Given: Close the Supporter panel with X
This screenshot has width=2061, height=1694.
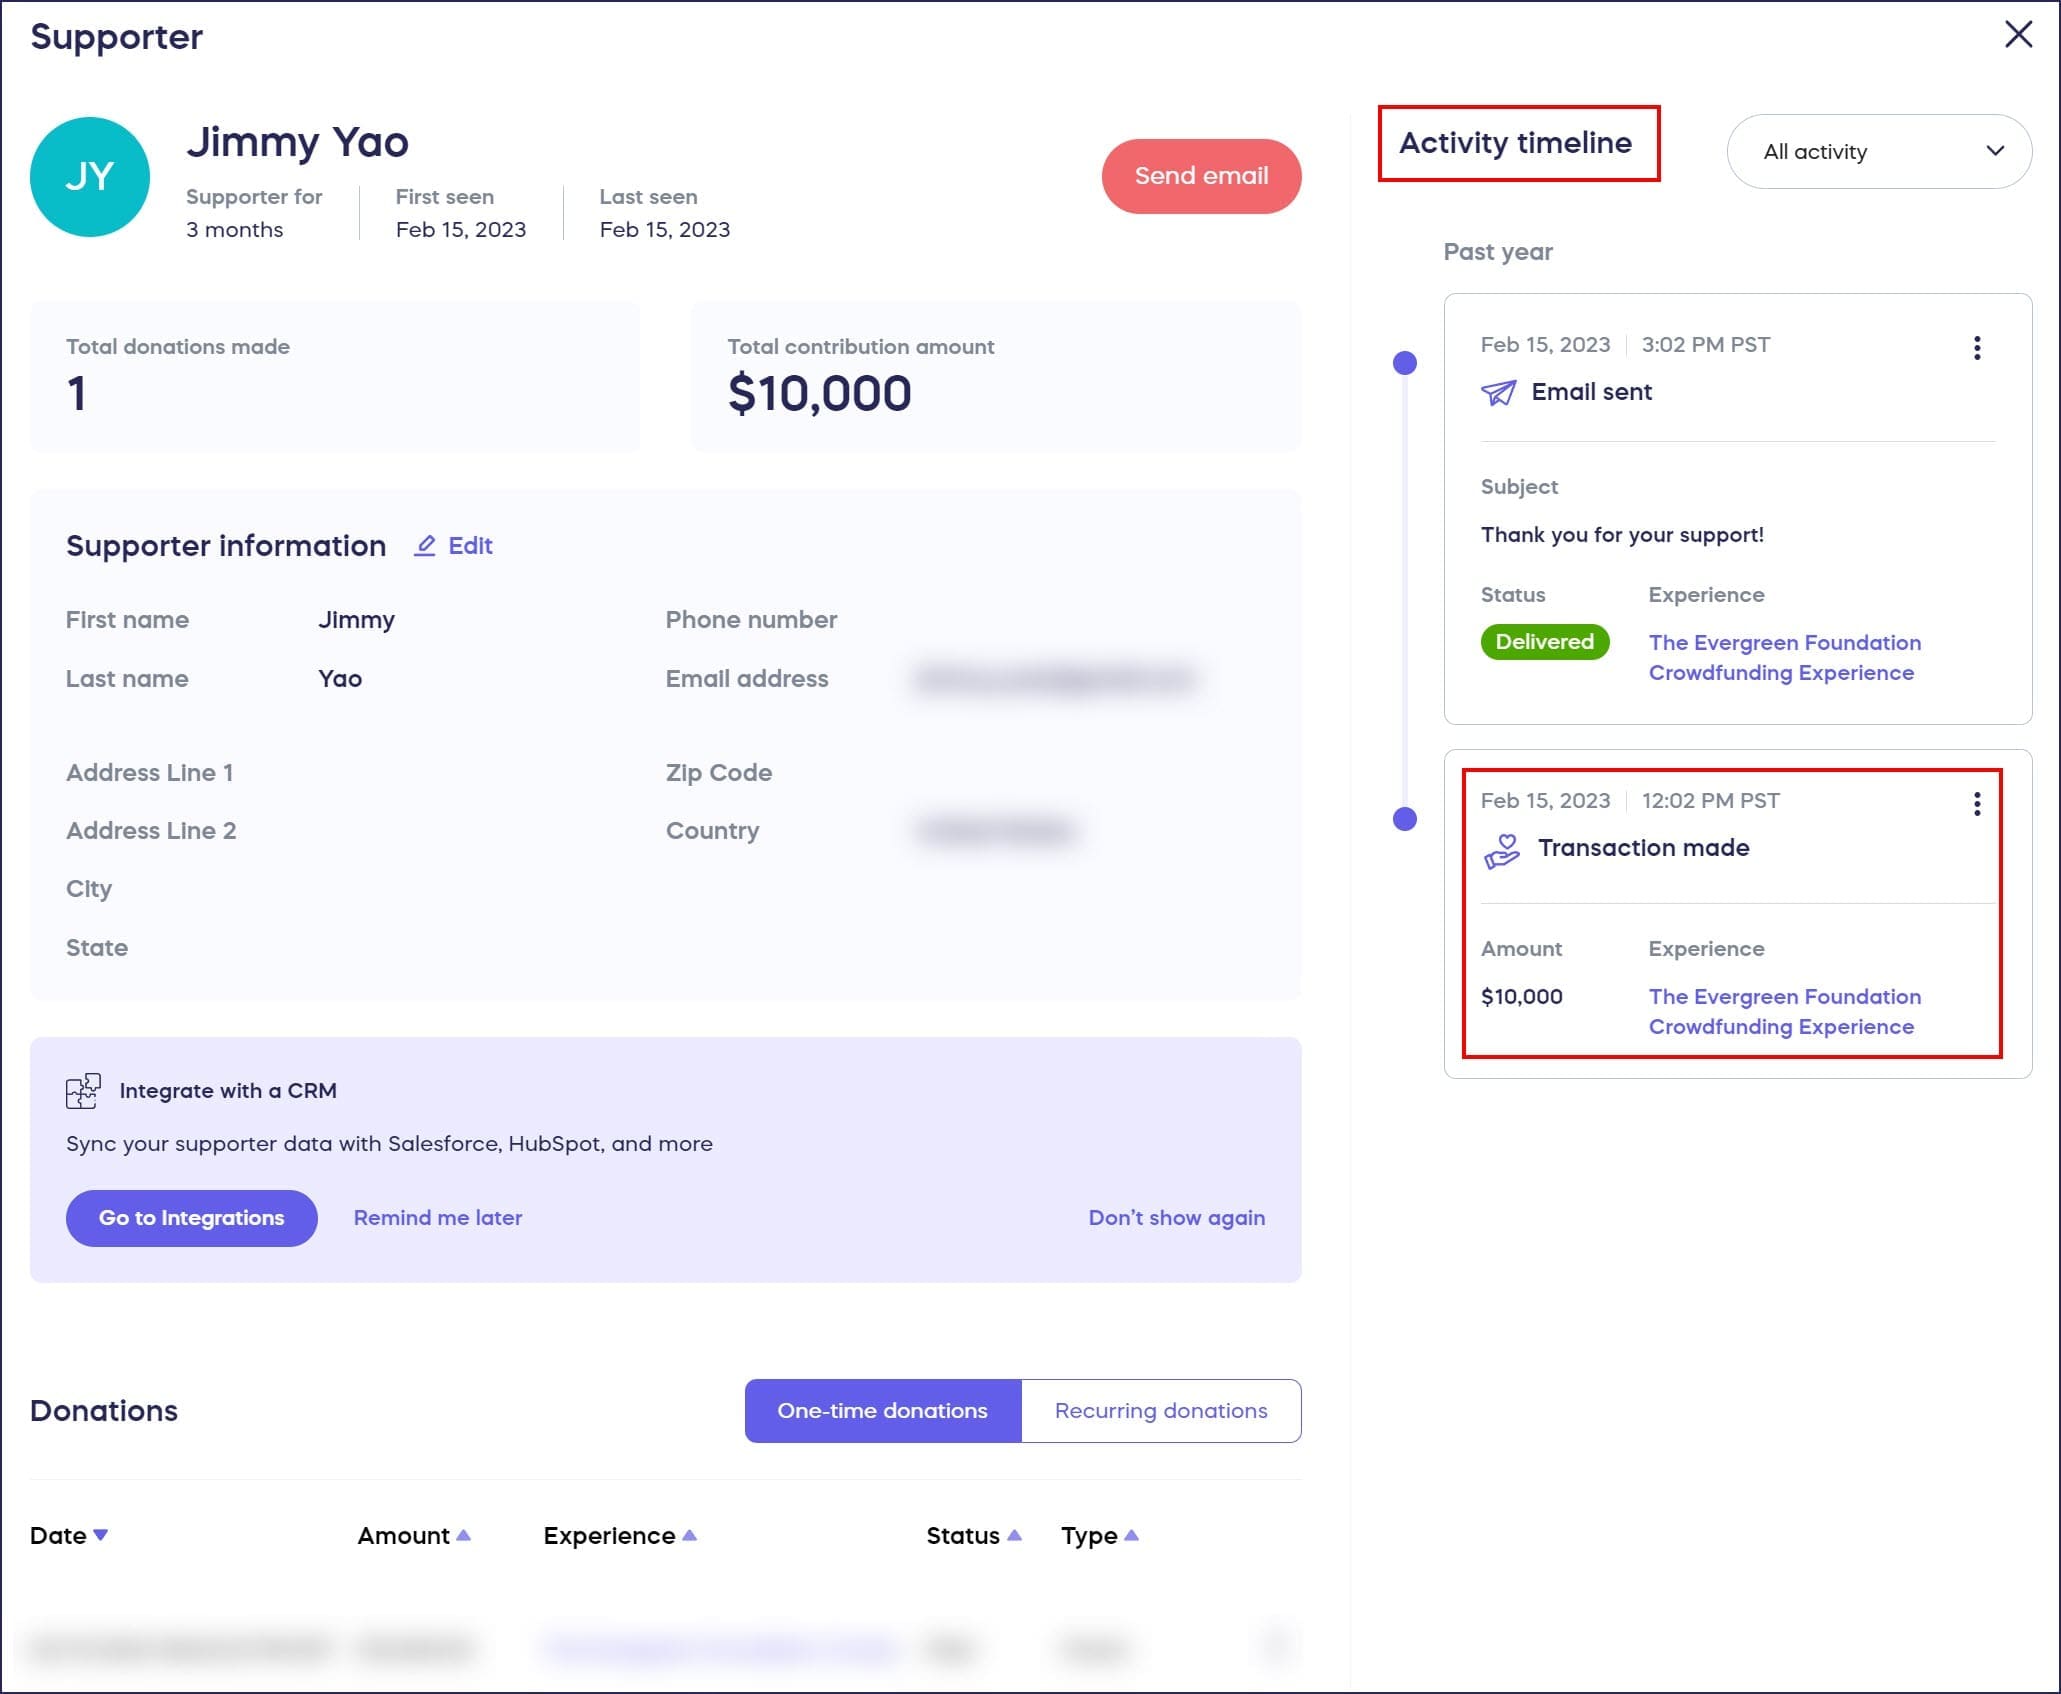Looking at the screenshot, I should coord(2018,35).
